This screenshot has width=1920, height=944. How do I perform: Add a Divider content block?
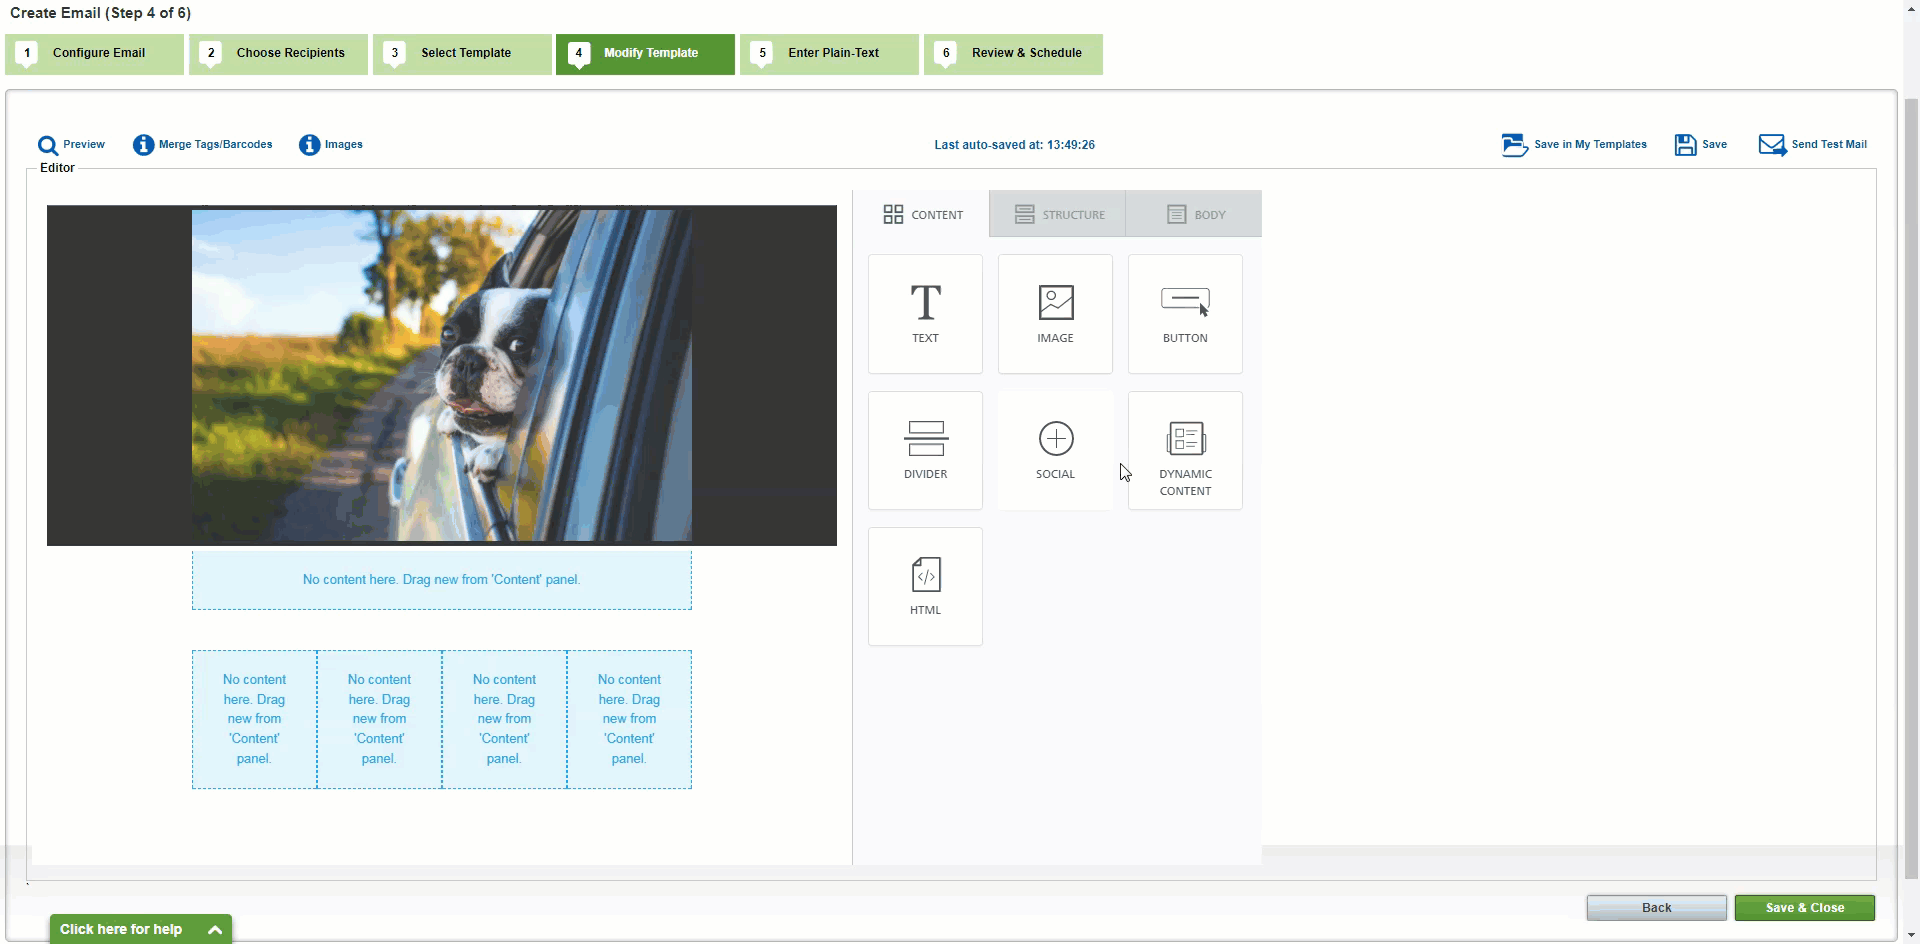coord(925,451)
